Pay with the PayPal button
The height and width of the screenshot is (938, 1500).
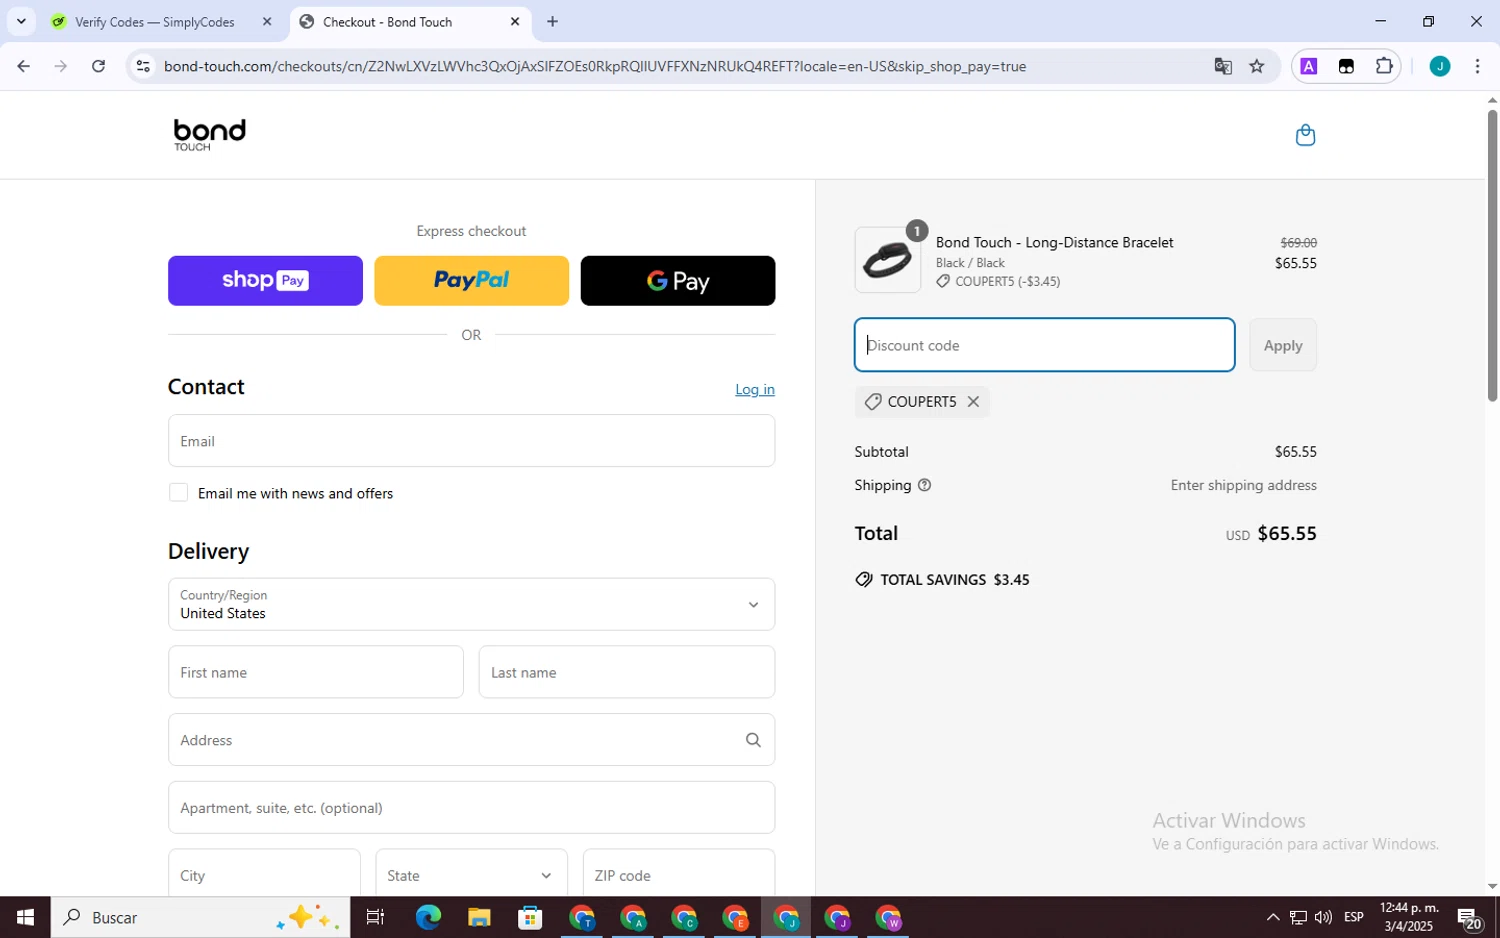pyautogui.click(x=471, y=281)
